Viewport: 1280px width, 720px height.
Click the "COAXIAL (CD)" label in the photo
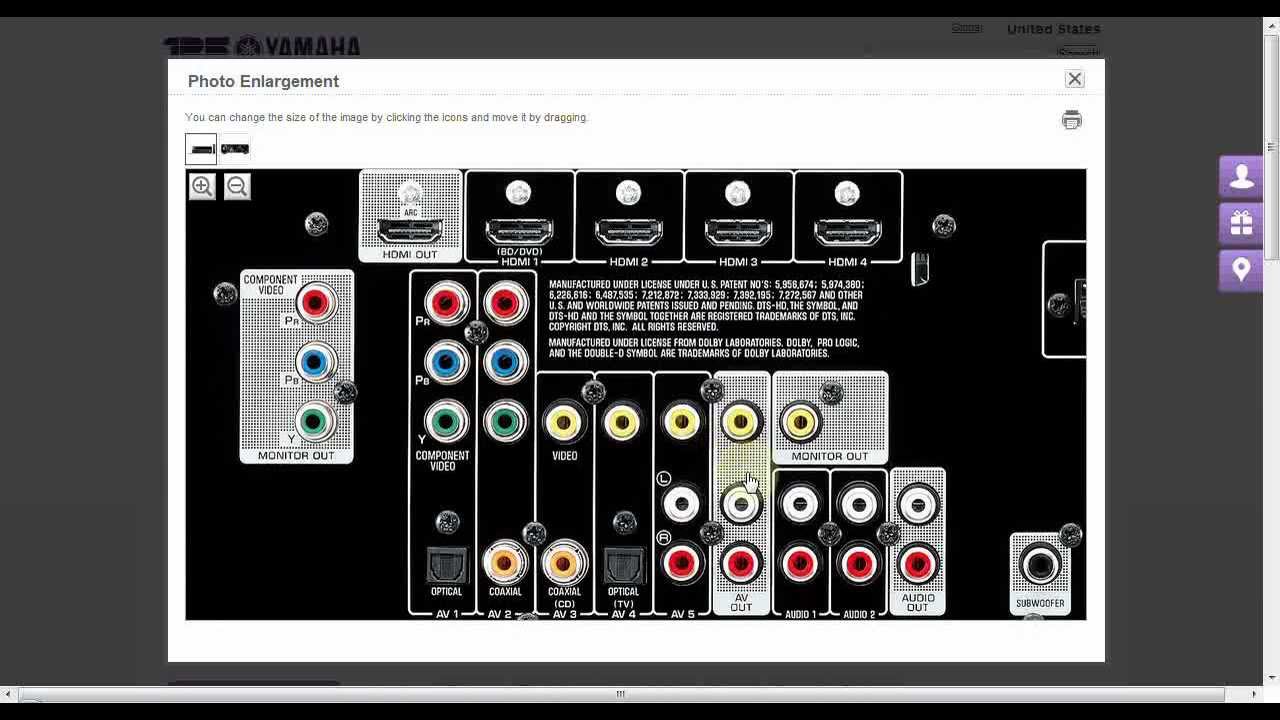point(564,597)
